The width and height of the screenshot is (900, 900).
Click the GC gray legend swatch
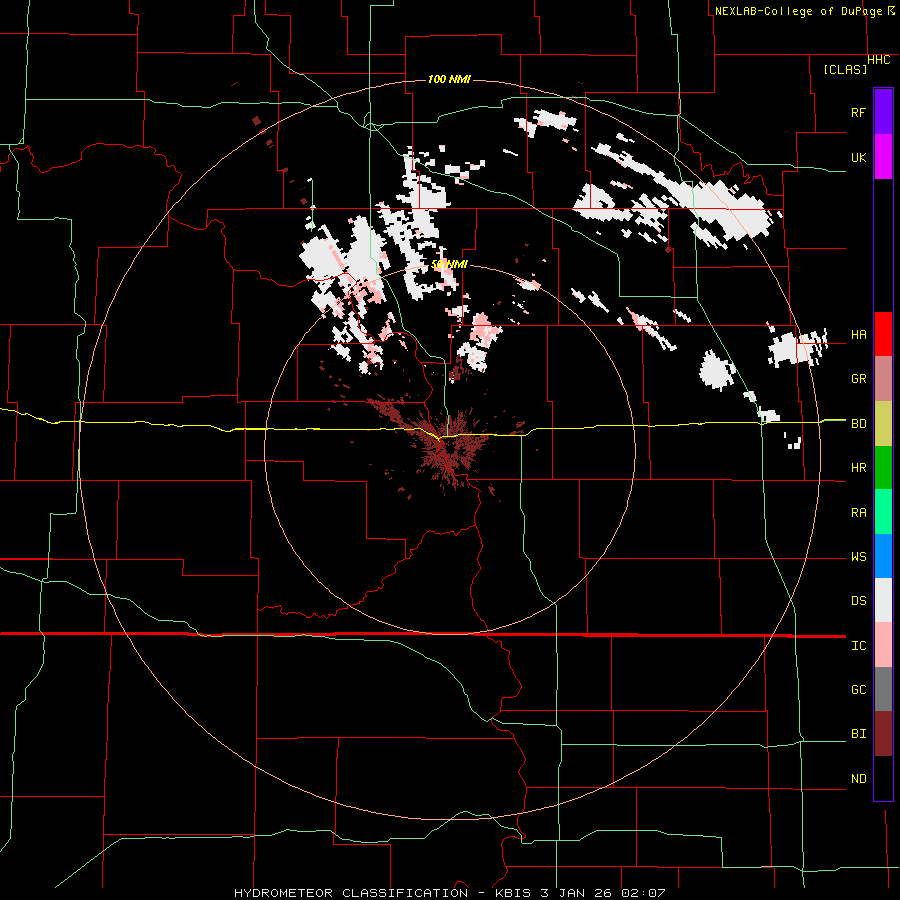[x=883, y=689]
